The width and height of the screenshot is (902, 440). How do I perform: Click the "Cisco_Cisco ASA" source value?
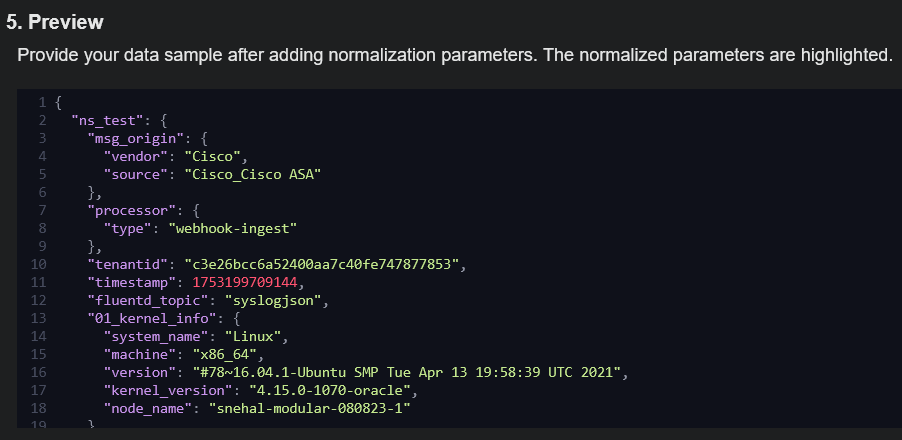(253, 174)
